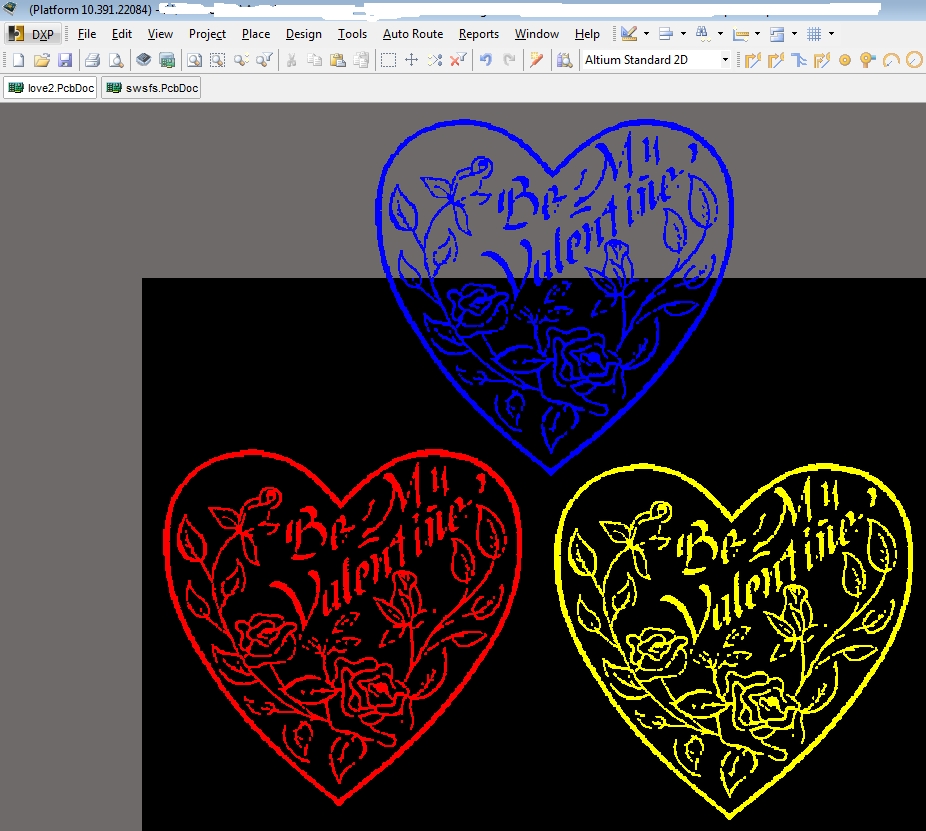This screenshot has width=926, height=831.
Task: Click the Cross Probe icon
Action: coord(536,60)
